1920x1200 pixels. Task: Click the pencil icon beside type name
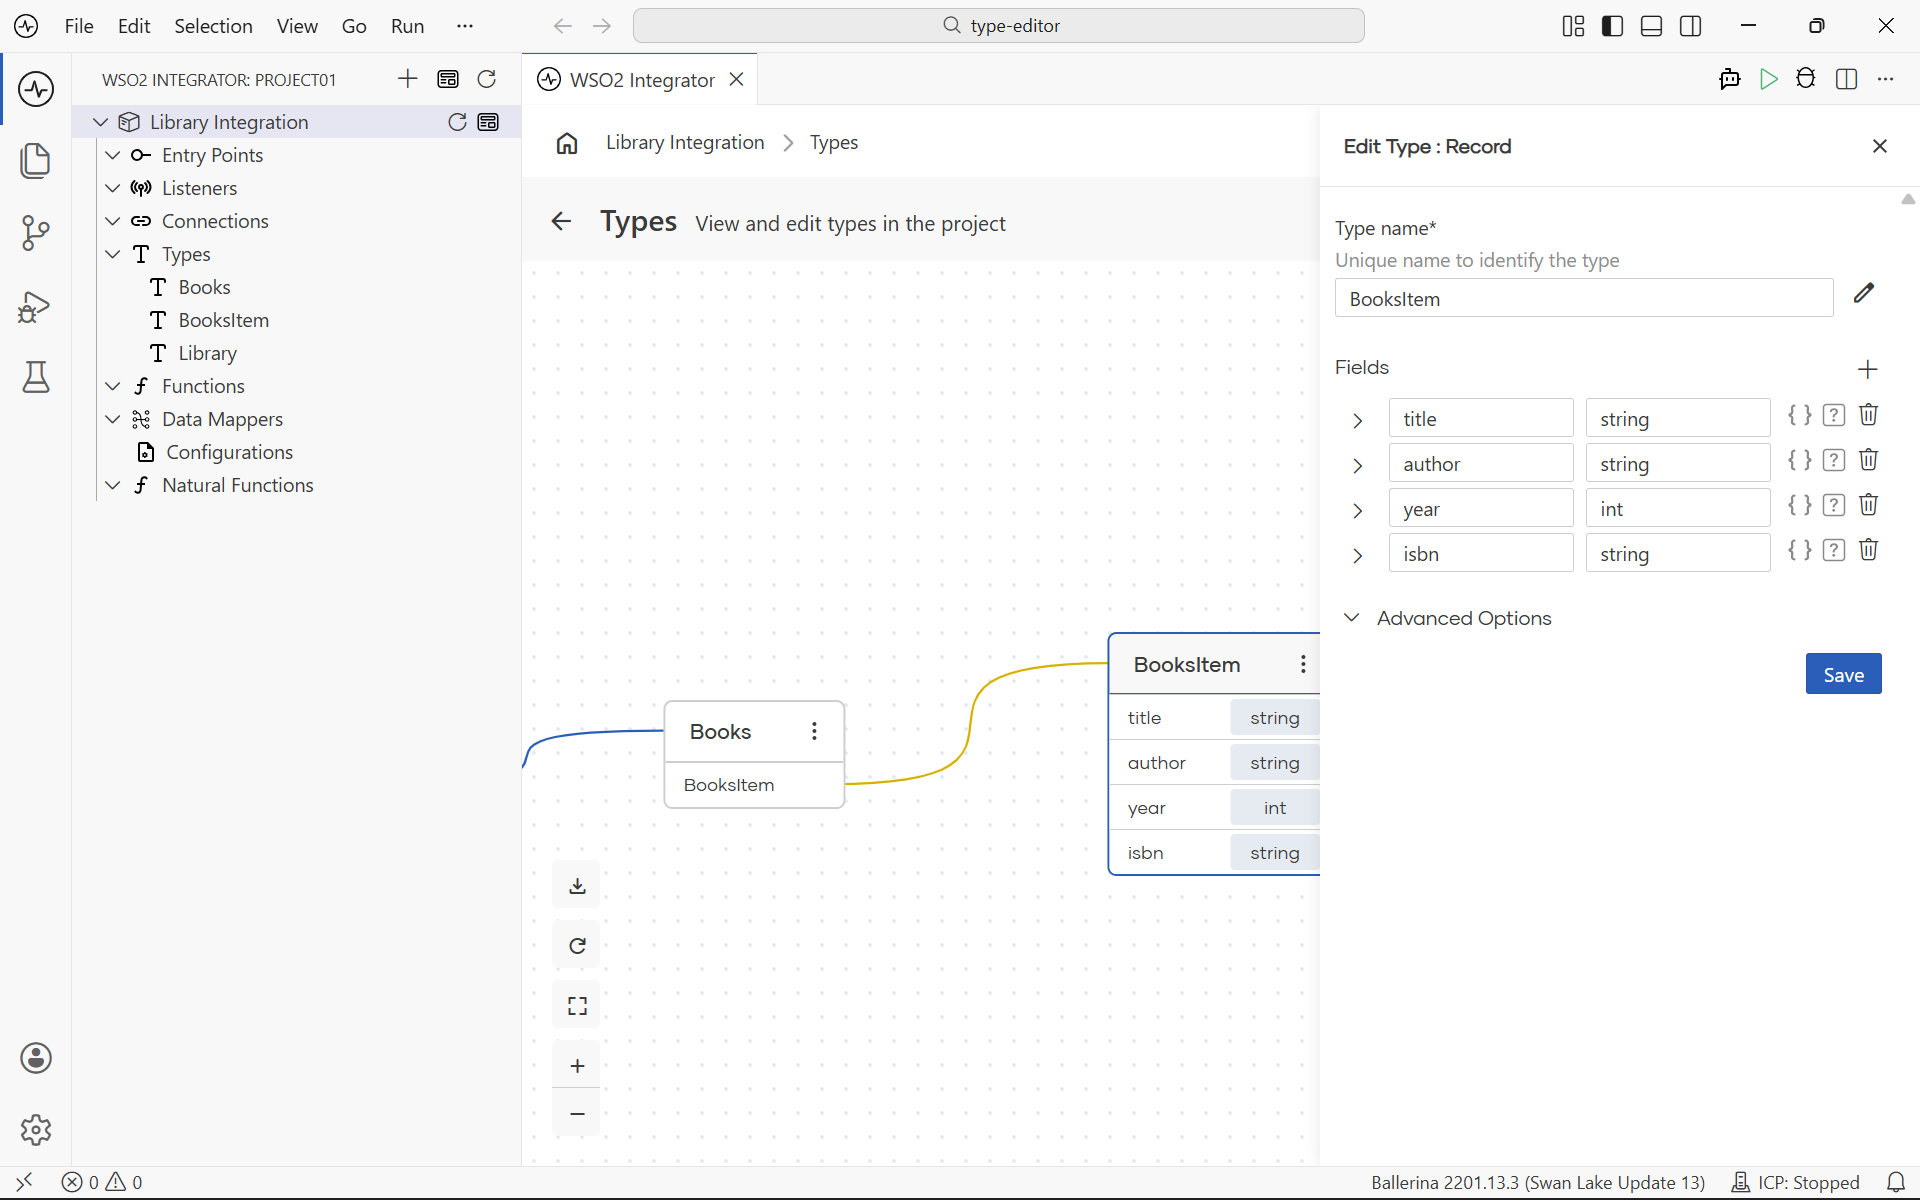pos(1863,293)
